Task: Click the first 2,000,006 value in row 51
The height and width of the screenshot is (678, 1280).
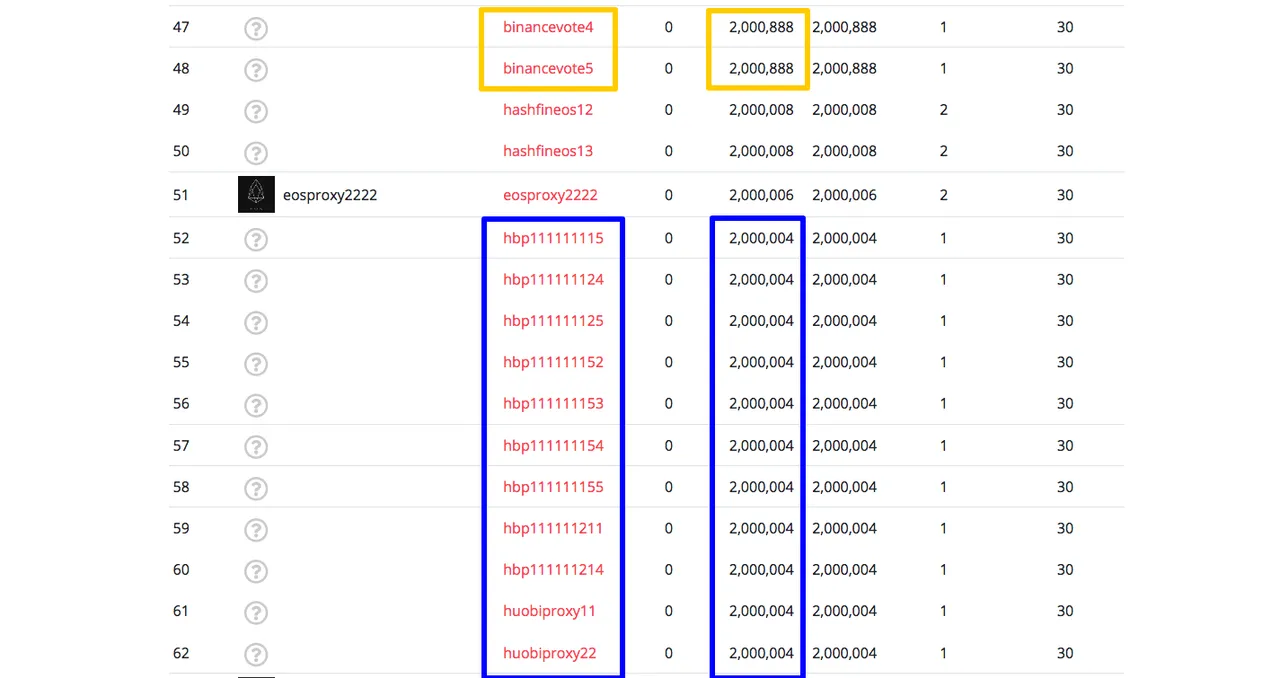Action: (x=761, y=195)
